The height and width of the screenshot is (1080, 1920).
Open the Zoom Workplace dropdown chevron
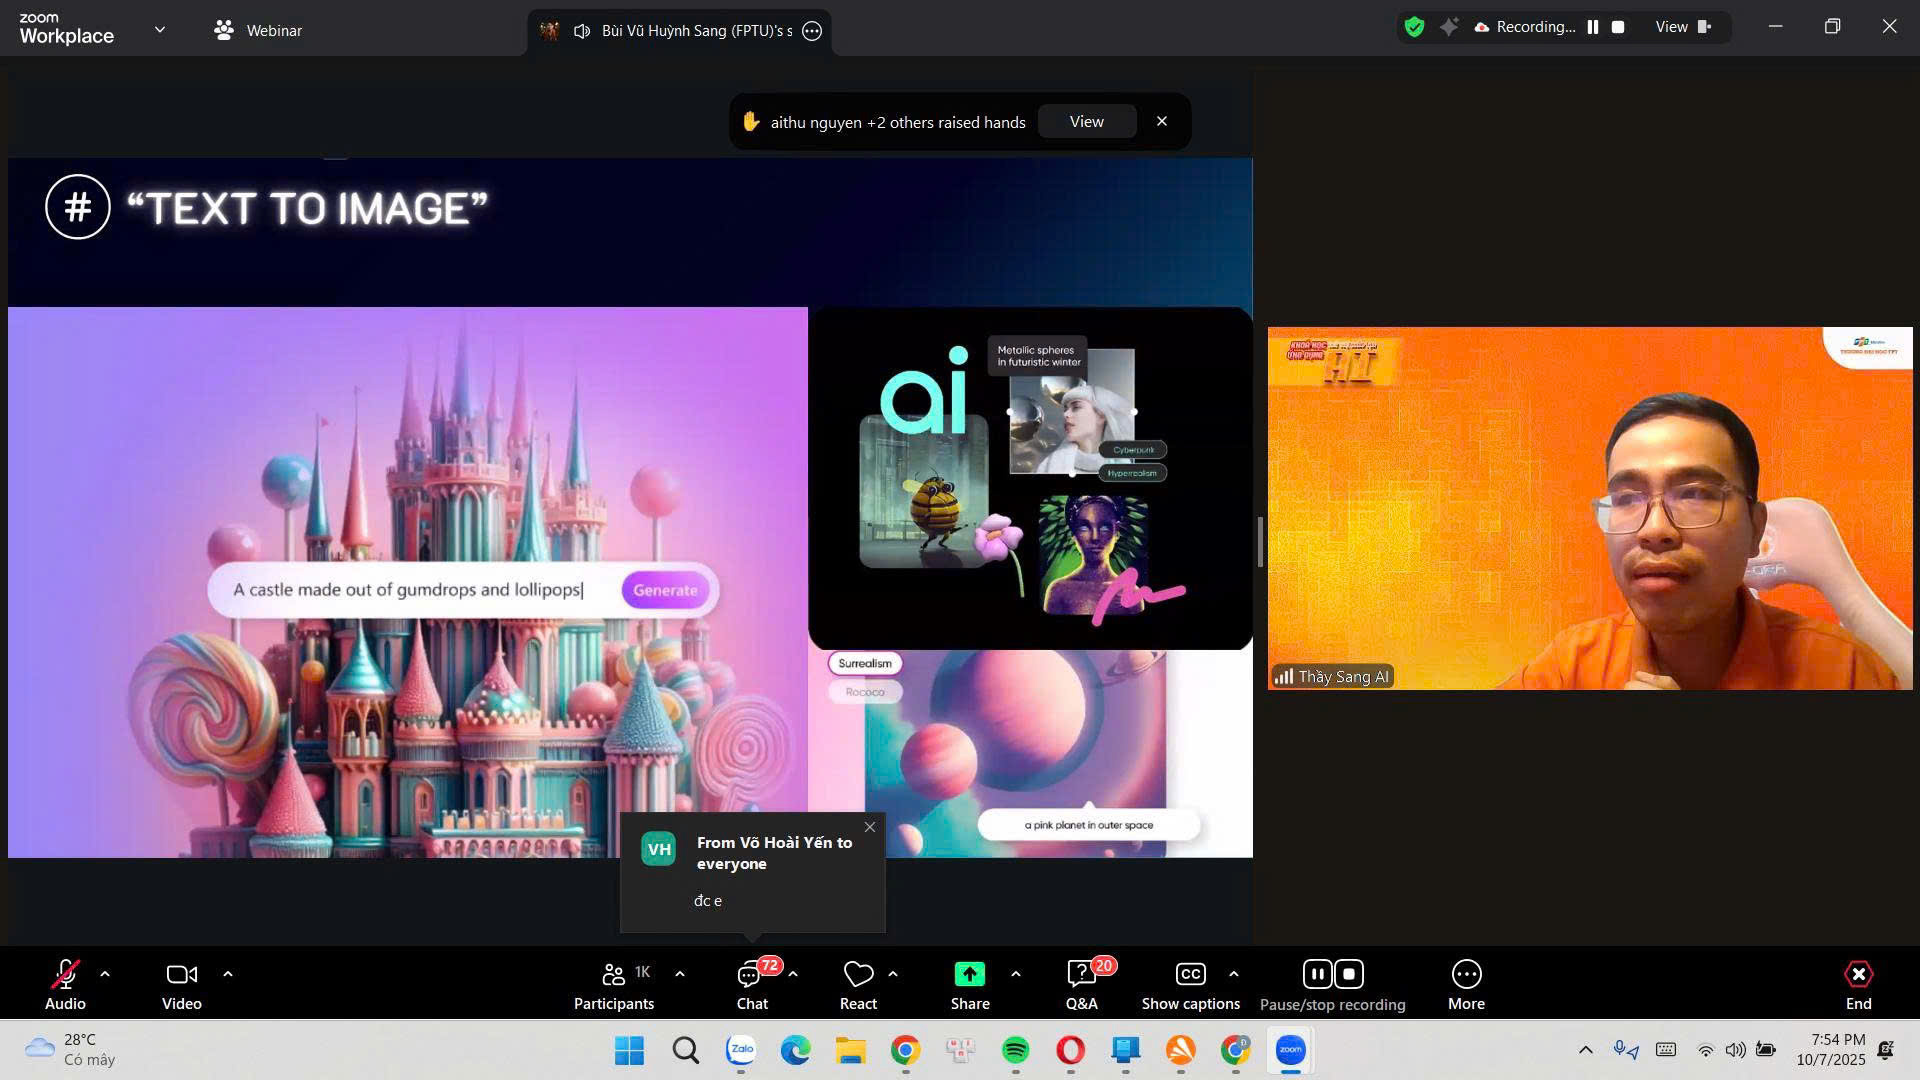160,30
